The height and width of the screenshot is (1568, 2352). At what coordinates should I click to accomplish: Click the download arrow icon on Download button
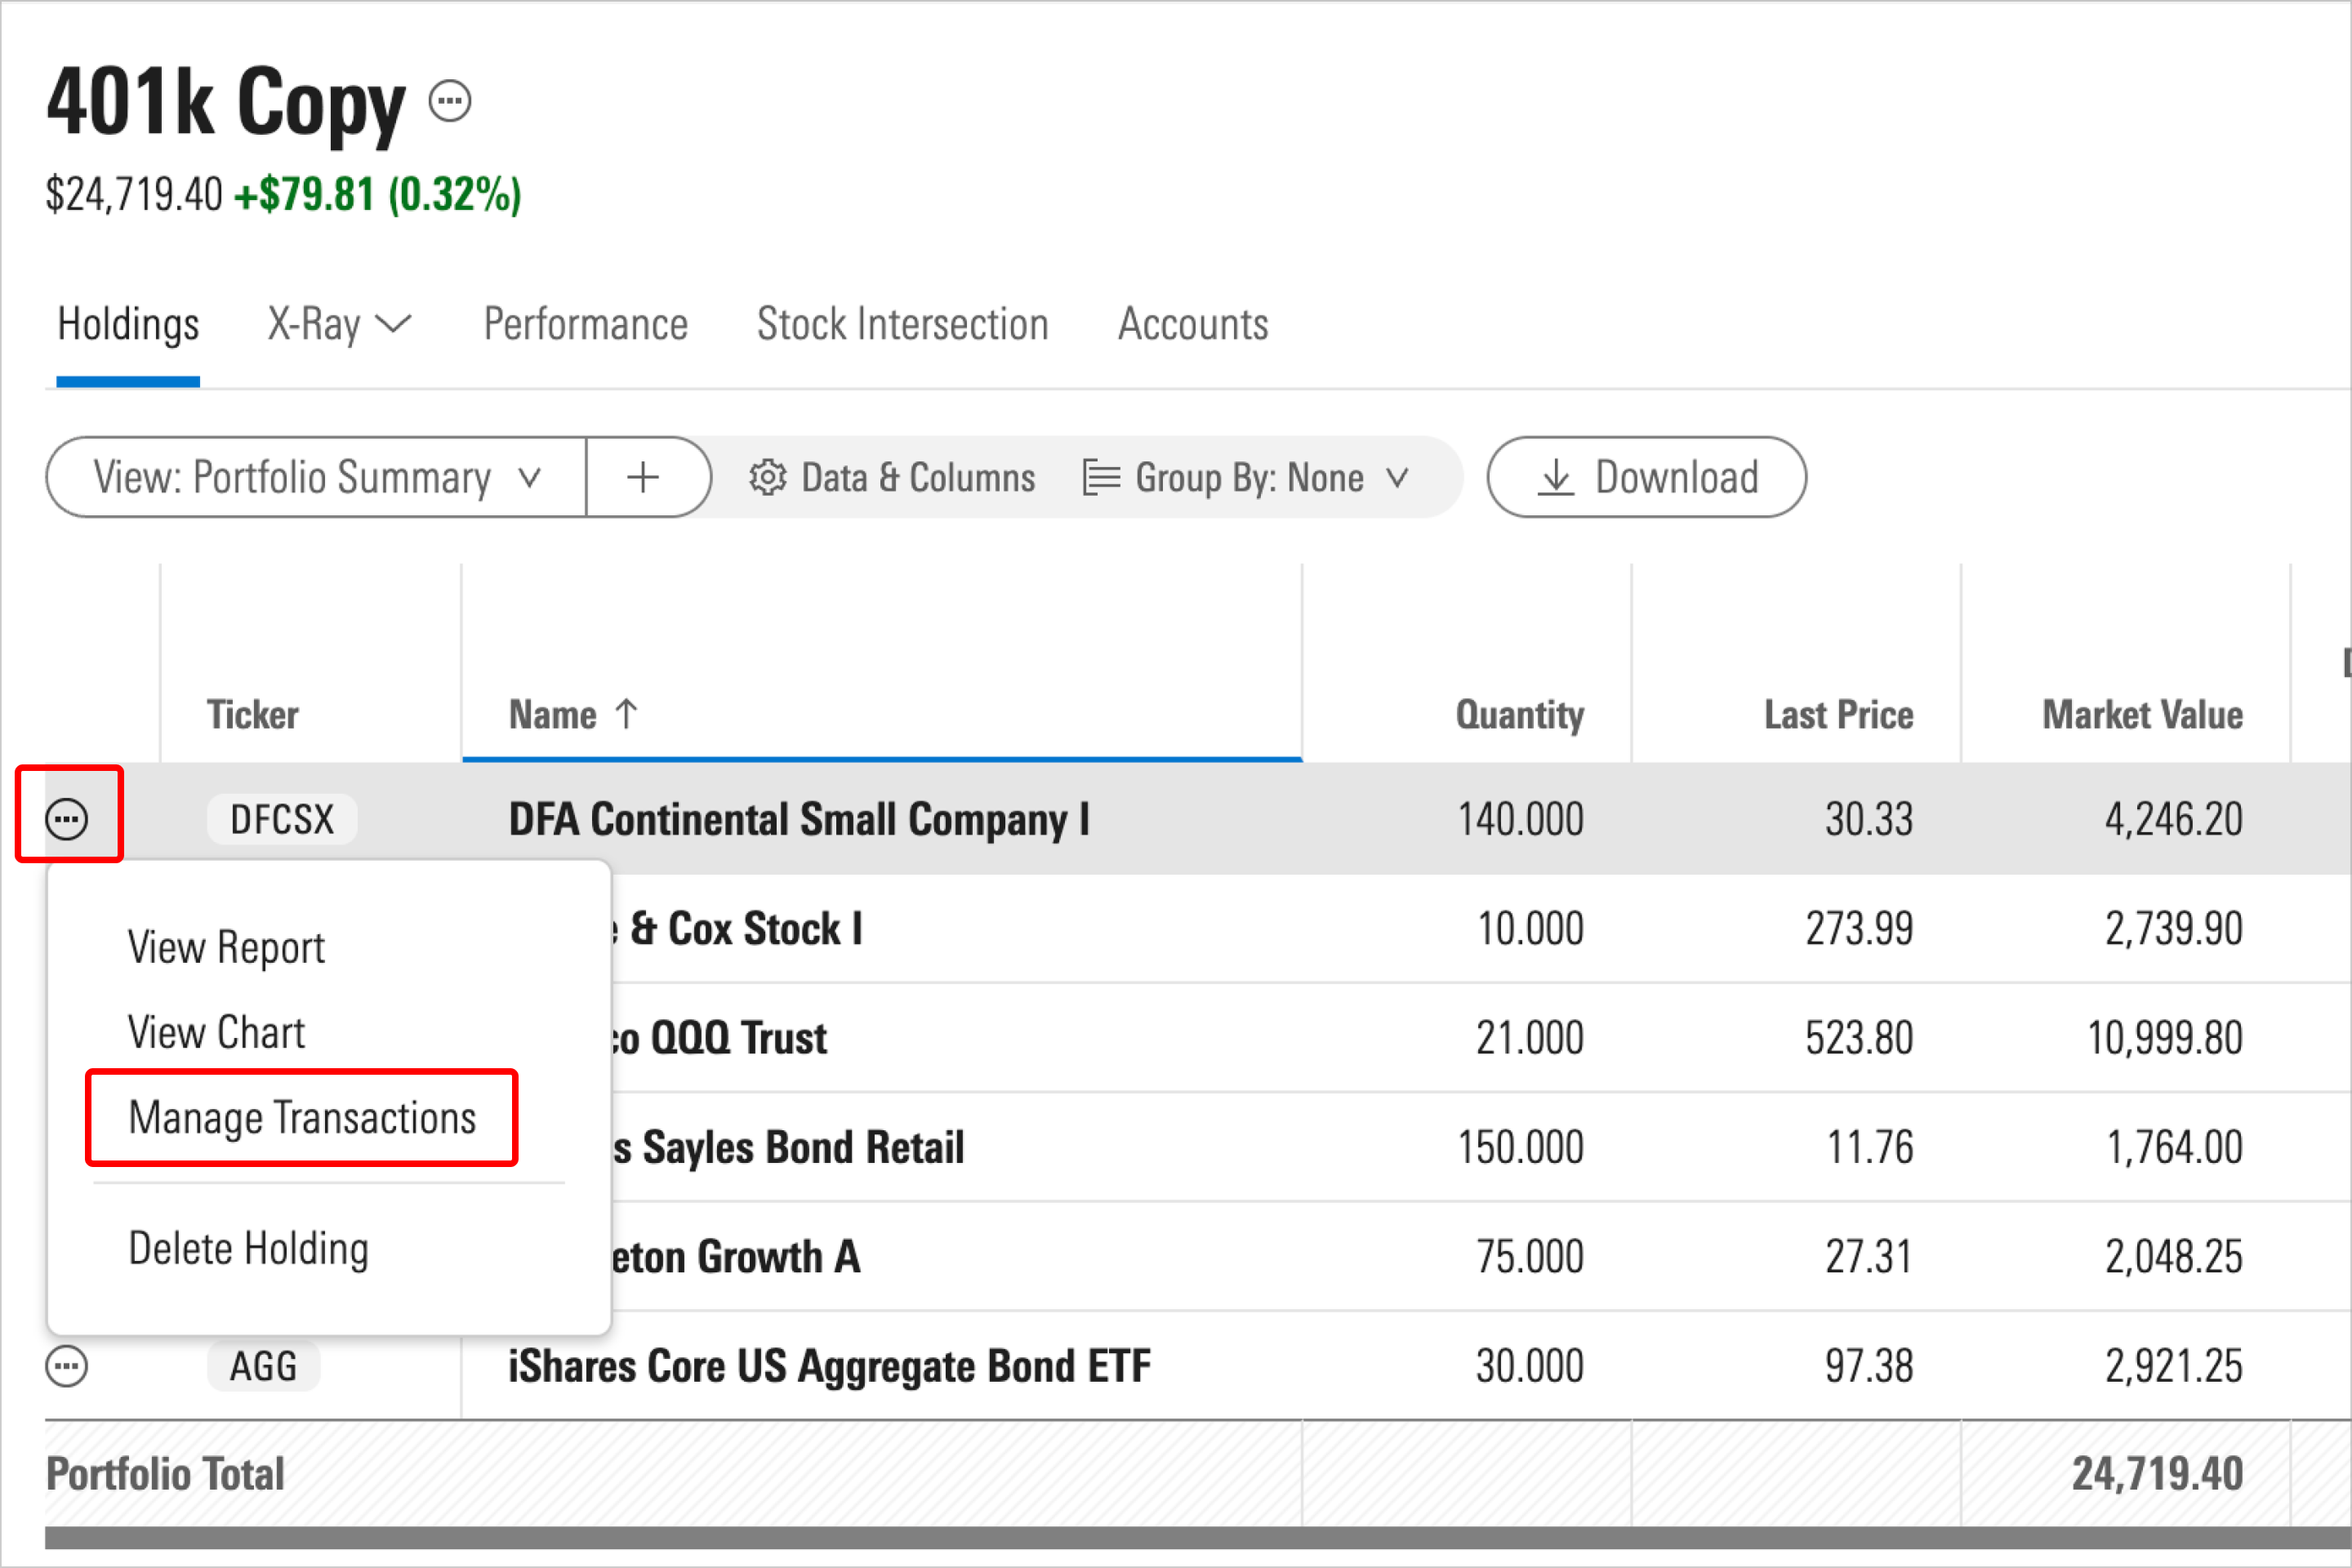tap(1557, 477)
